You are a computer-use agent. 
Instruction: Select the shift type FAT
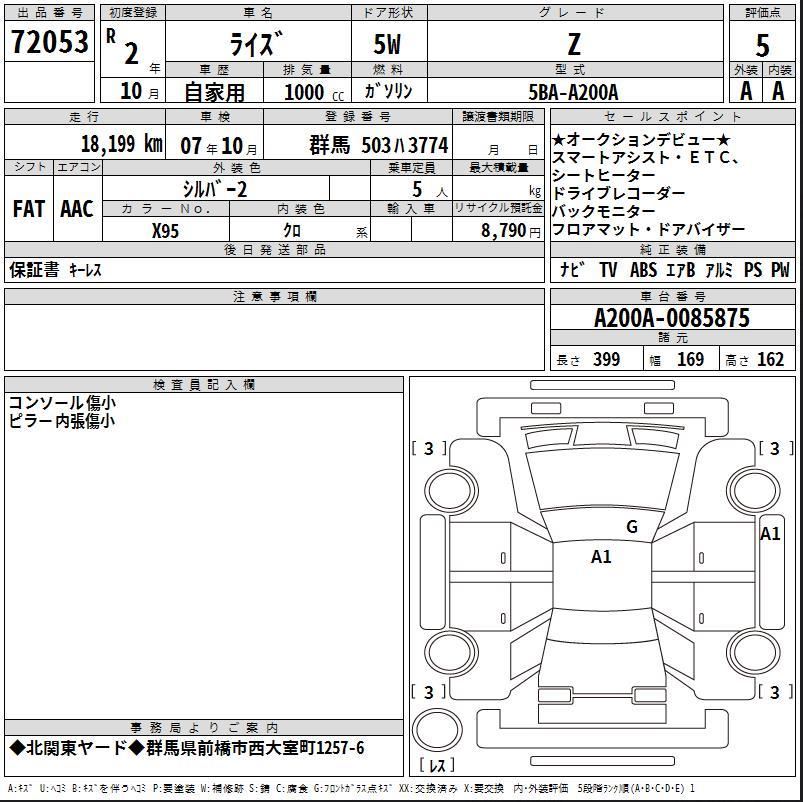pos(29,208)
